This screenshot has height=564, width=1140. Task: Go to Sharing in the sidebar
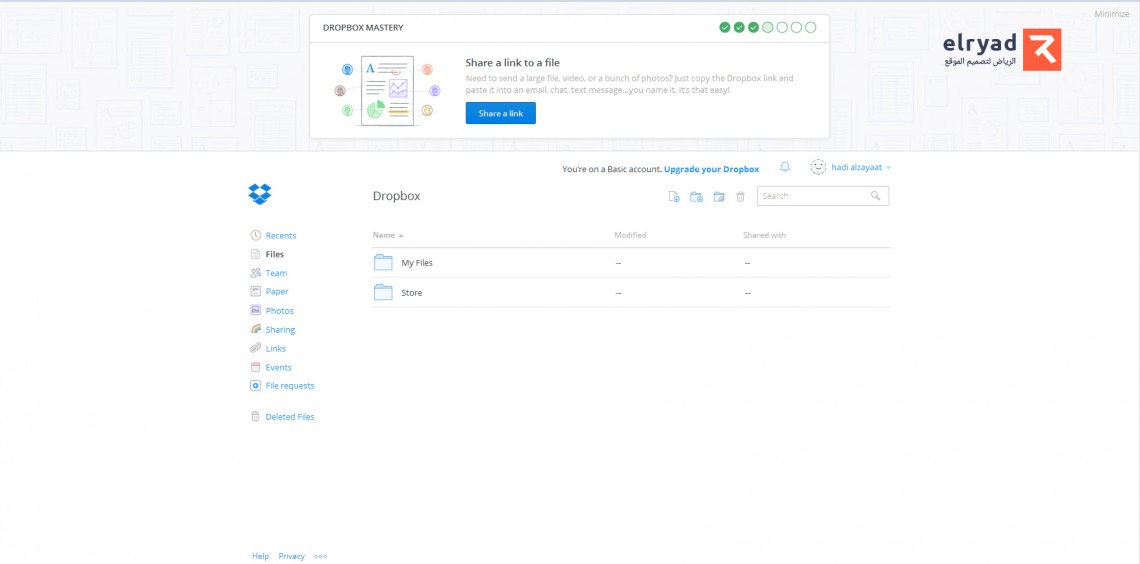[x=281, y=329]
